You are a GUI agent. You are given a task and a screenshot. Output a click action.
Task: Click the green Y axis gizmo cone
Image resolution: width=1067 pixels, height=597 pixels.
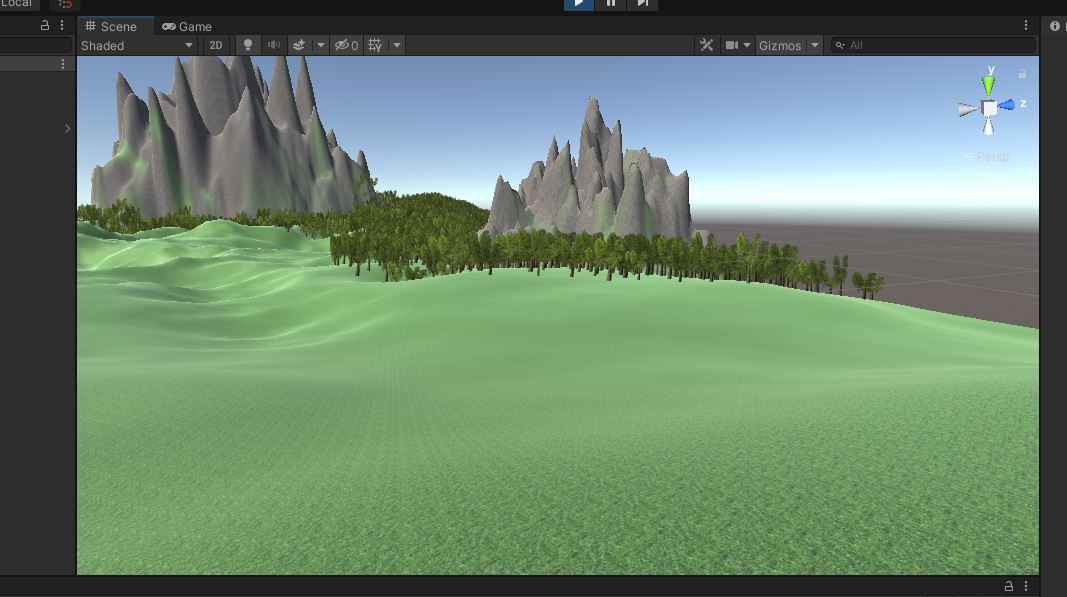click(x=989, y=84)
